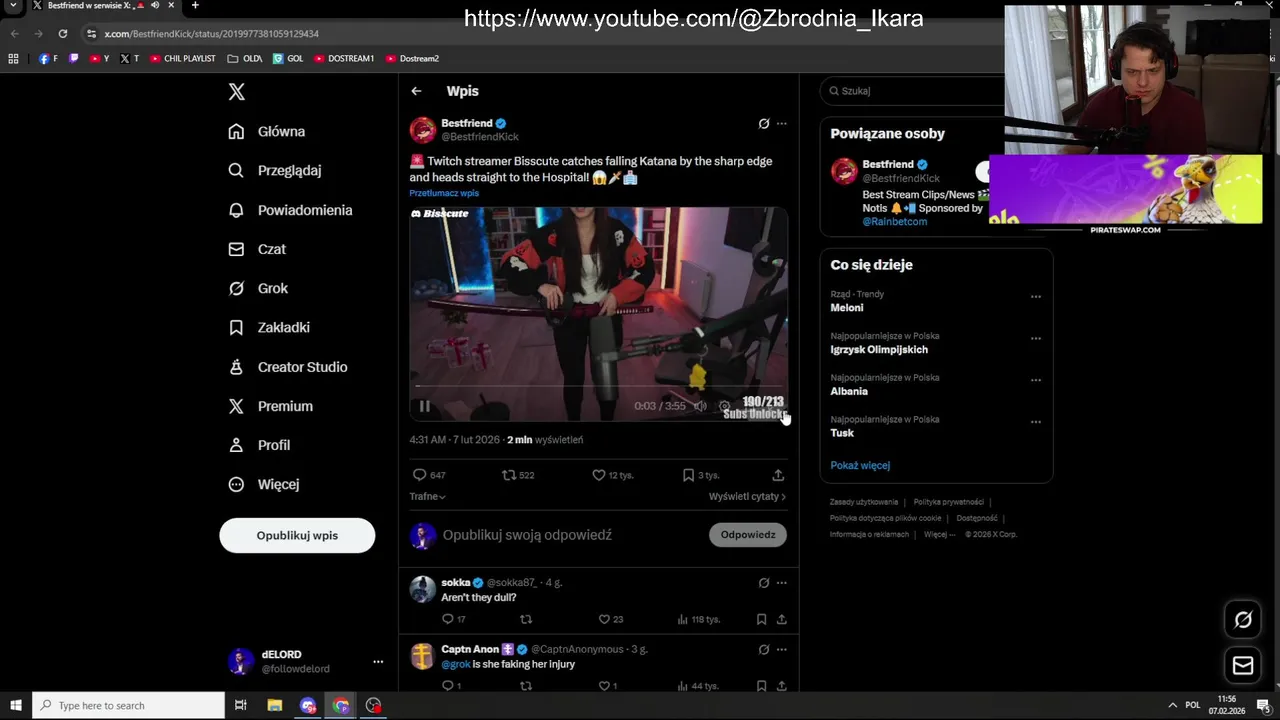Open File Explorer from the taskbar
1280x720 pixels.
275,705
